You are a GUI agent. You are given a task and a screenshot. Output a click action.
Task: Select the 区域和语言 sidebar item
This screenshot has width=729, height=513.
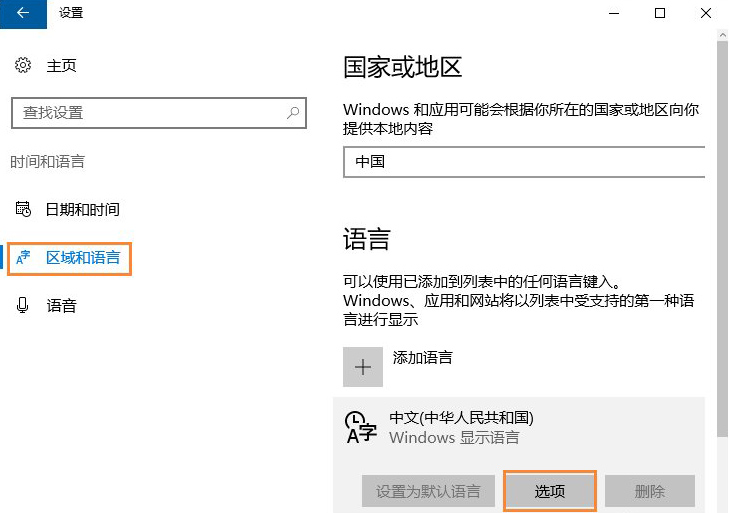pos(82,258)
